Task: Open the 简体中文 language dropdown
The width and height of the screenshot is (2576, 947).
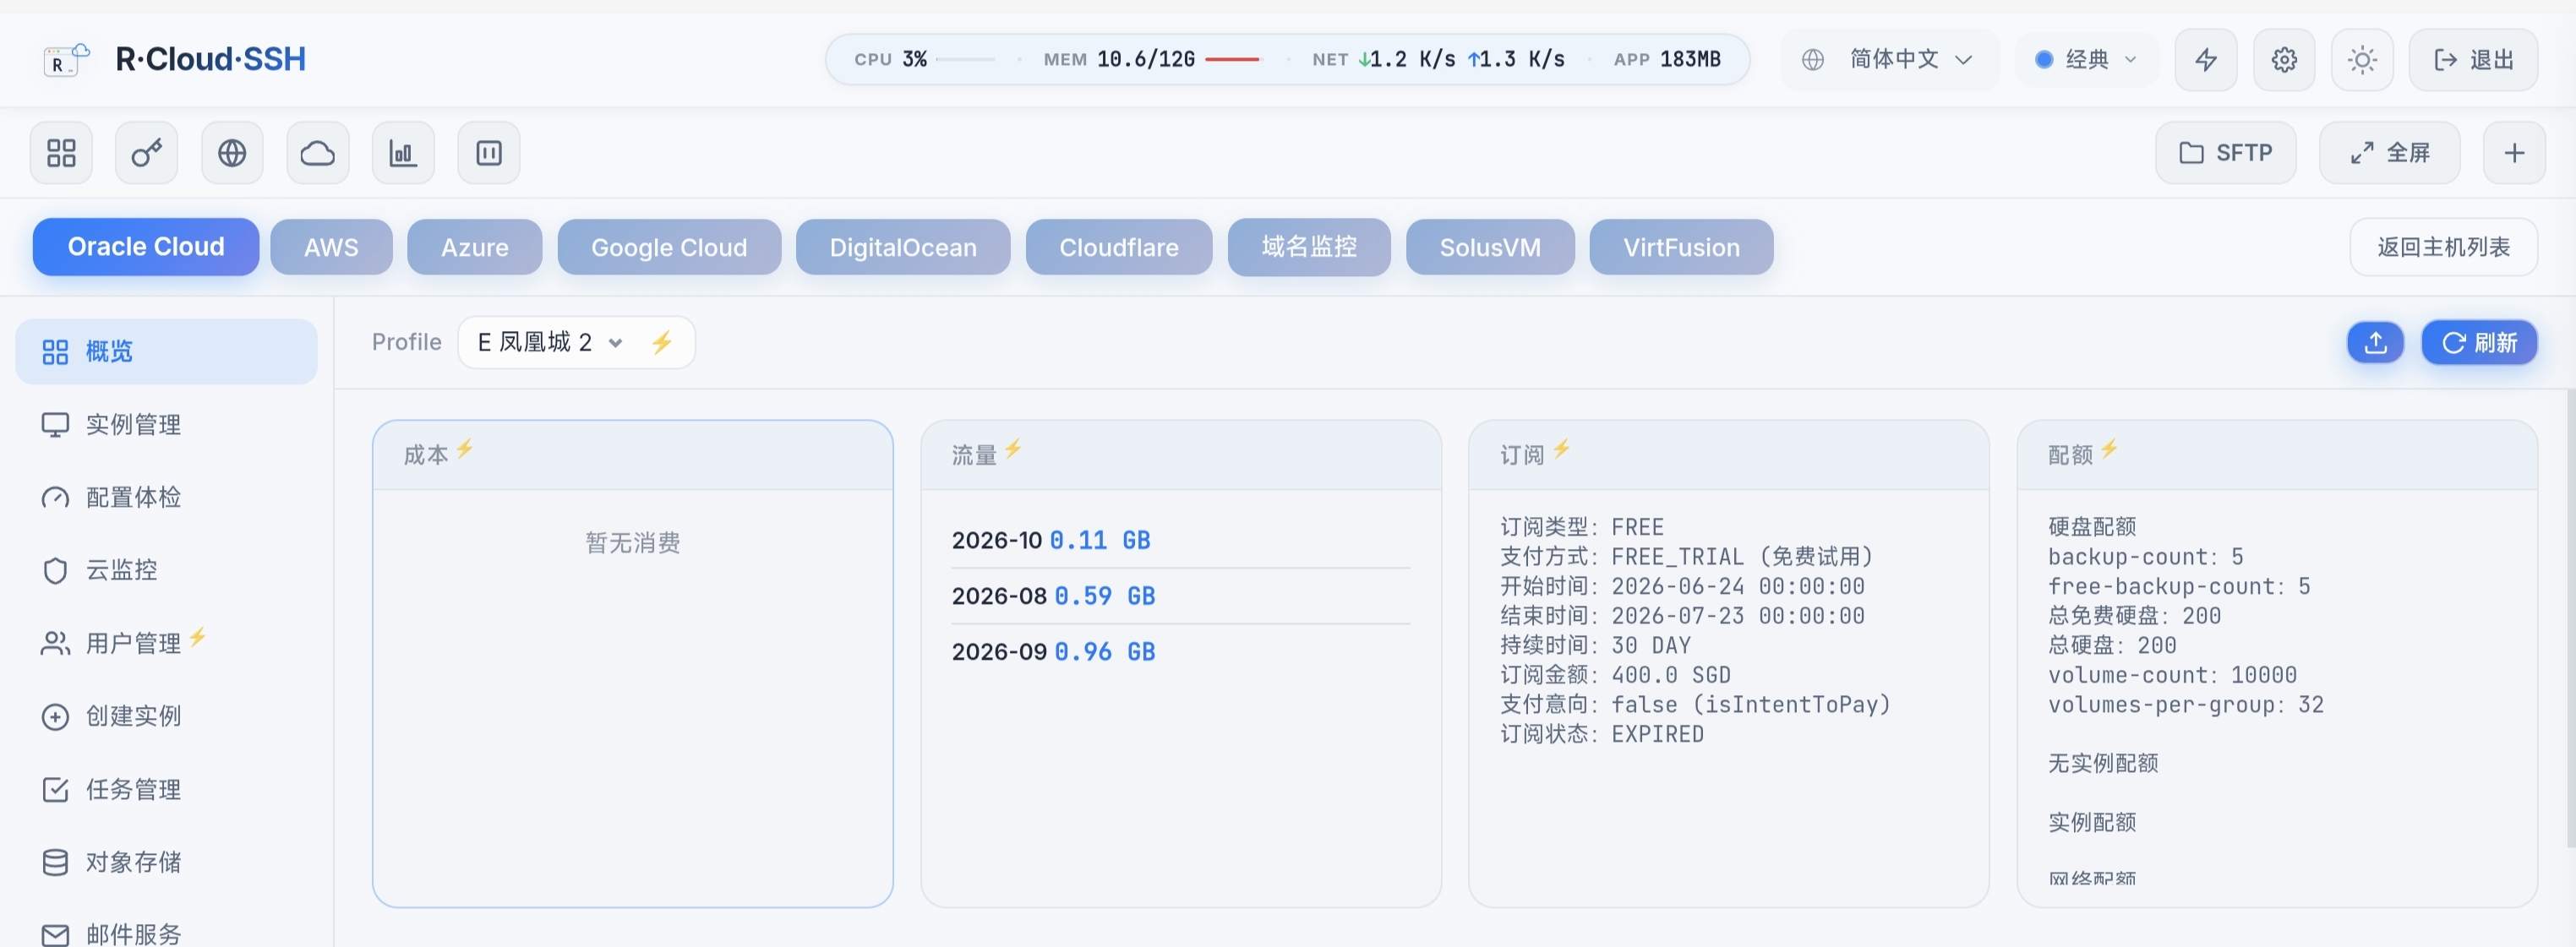Action: (1891, 60)
